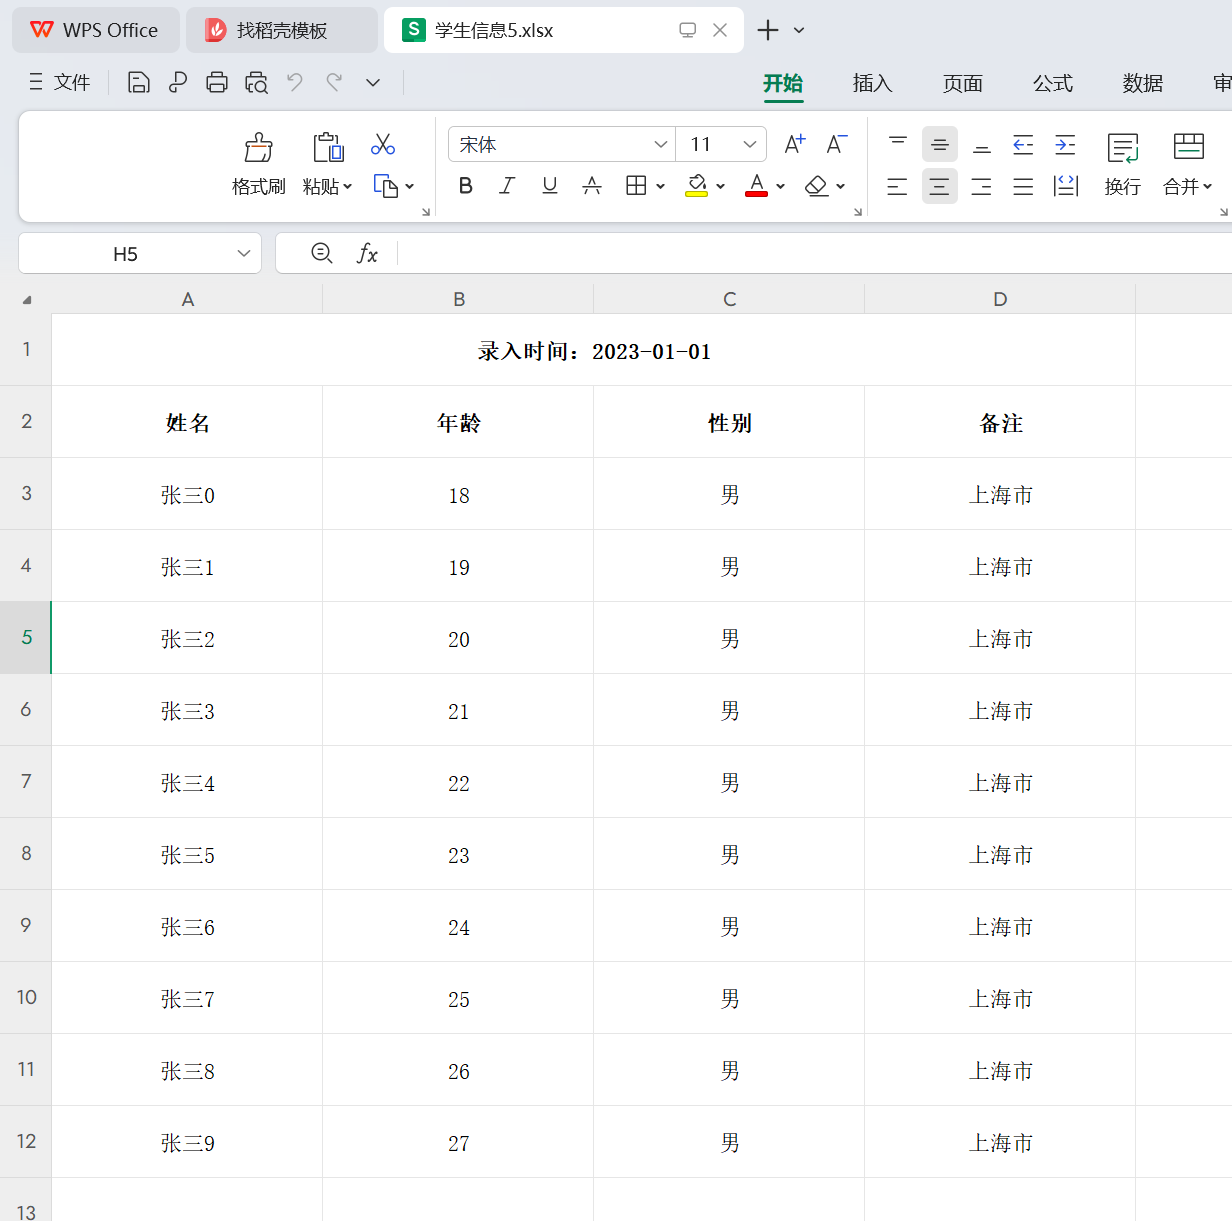The image size is (1232, 1221).
Task: Switch to the 页面 ribbon tab
Action: click(x=963, y=83)
